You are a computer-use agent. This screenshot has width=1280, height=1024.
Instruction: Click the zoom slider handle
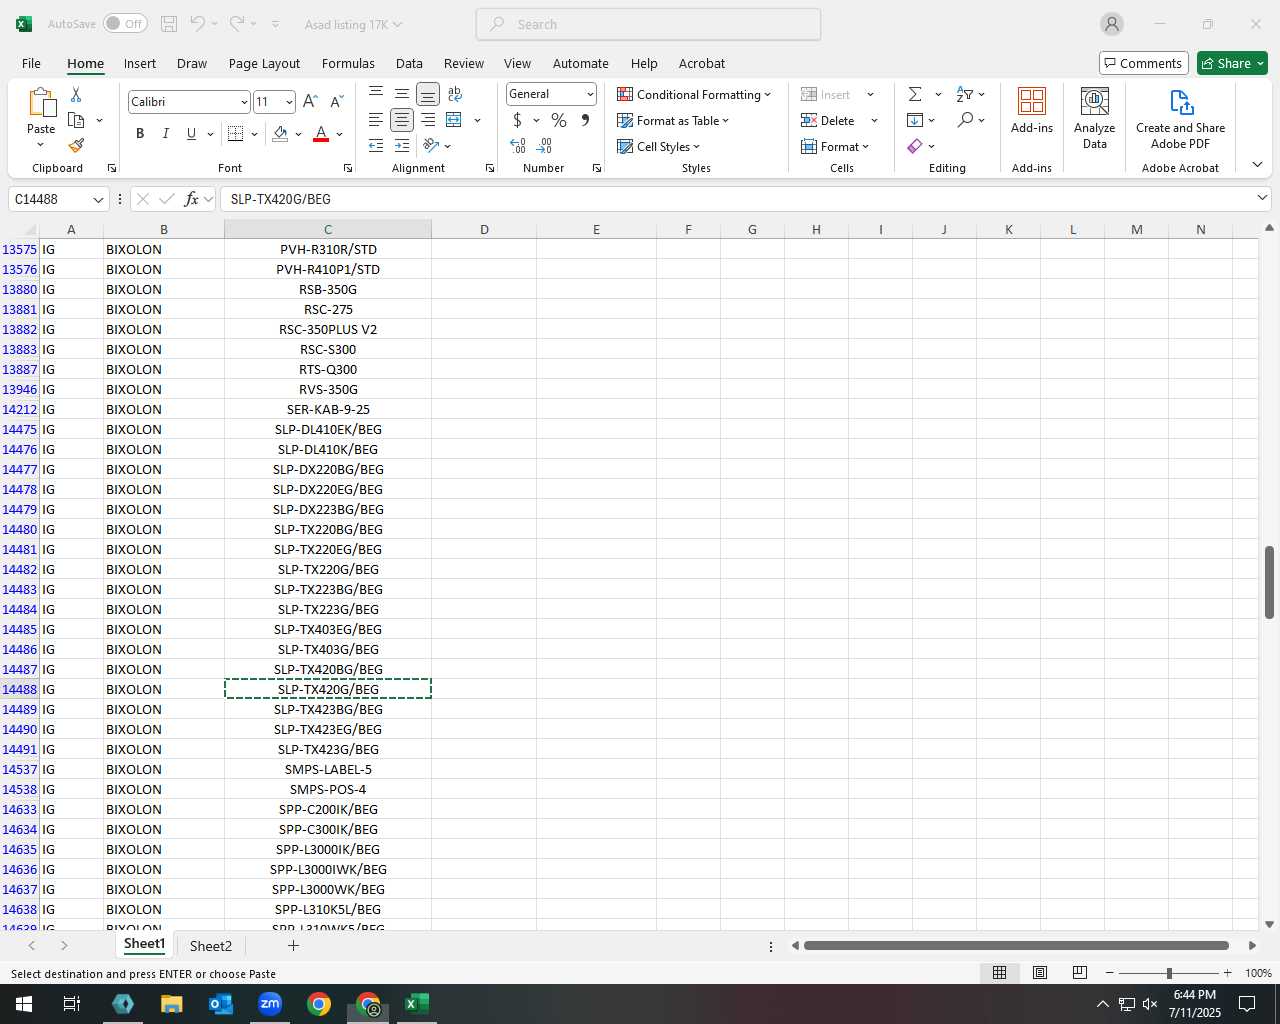1169,973
